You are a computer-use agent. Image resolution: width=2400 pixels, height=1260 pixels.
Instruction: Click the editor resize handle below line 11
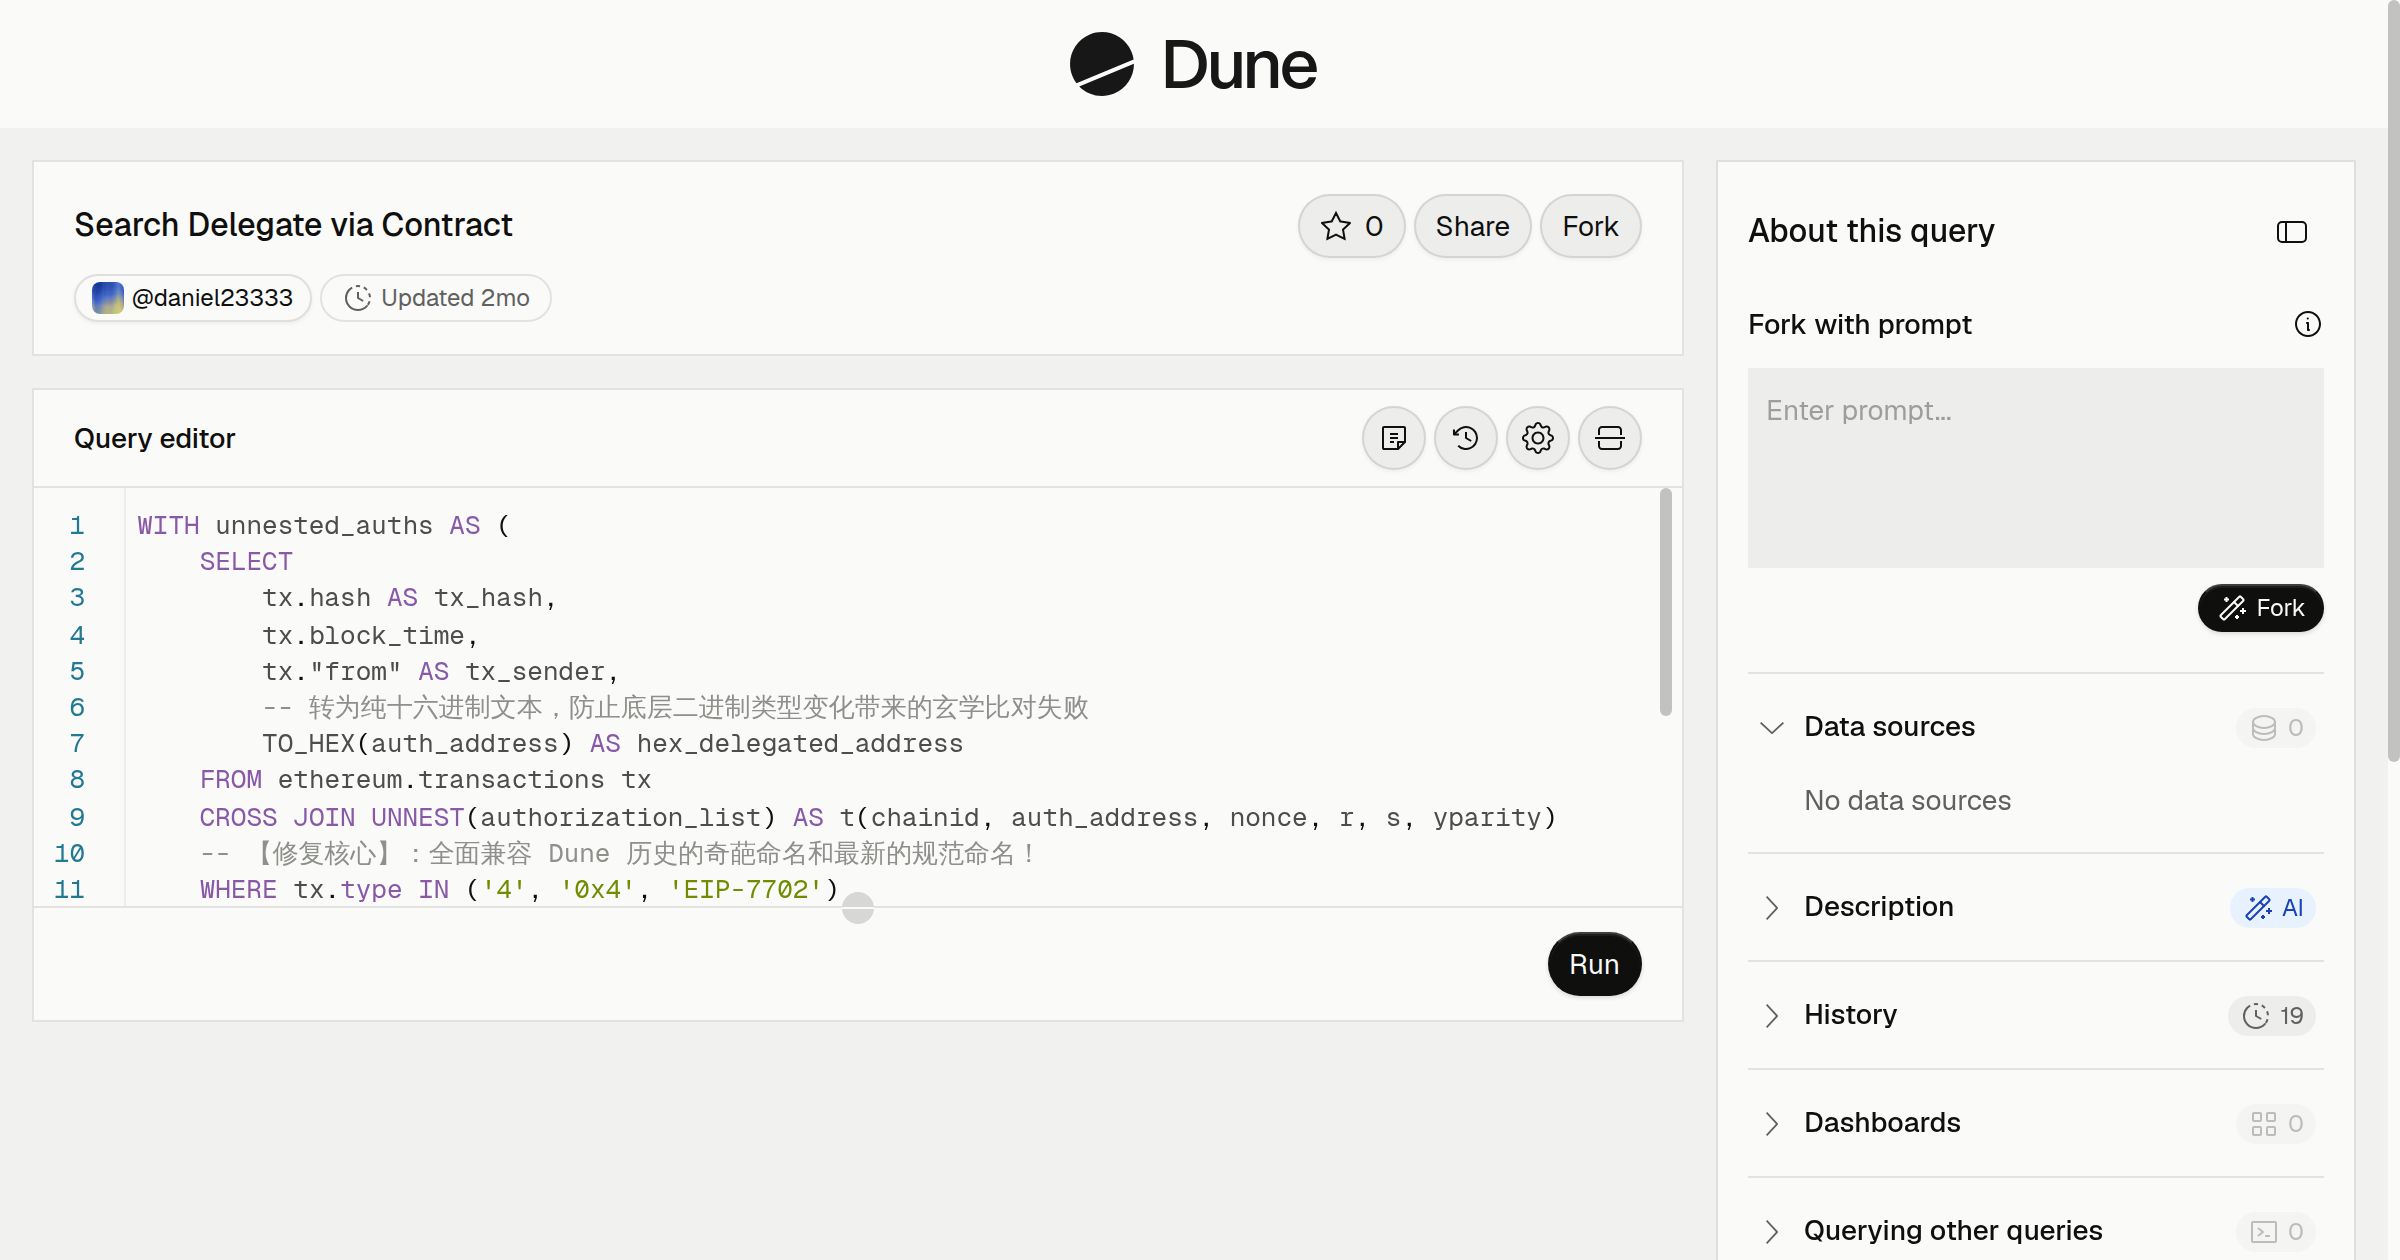coord(857,908)
